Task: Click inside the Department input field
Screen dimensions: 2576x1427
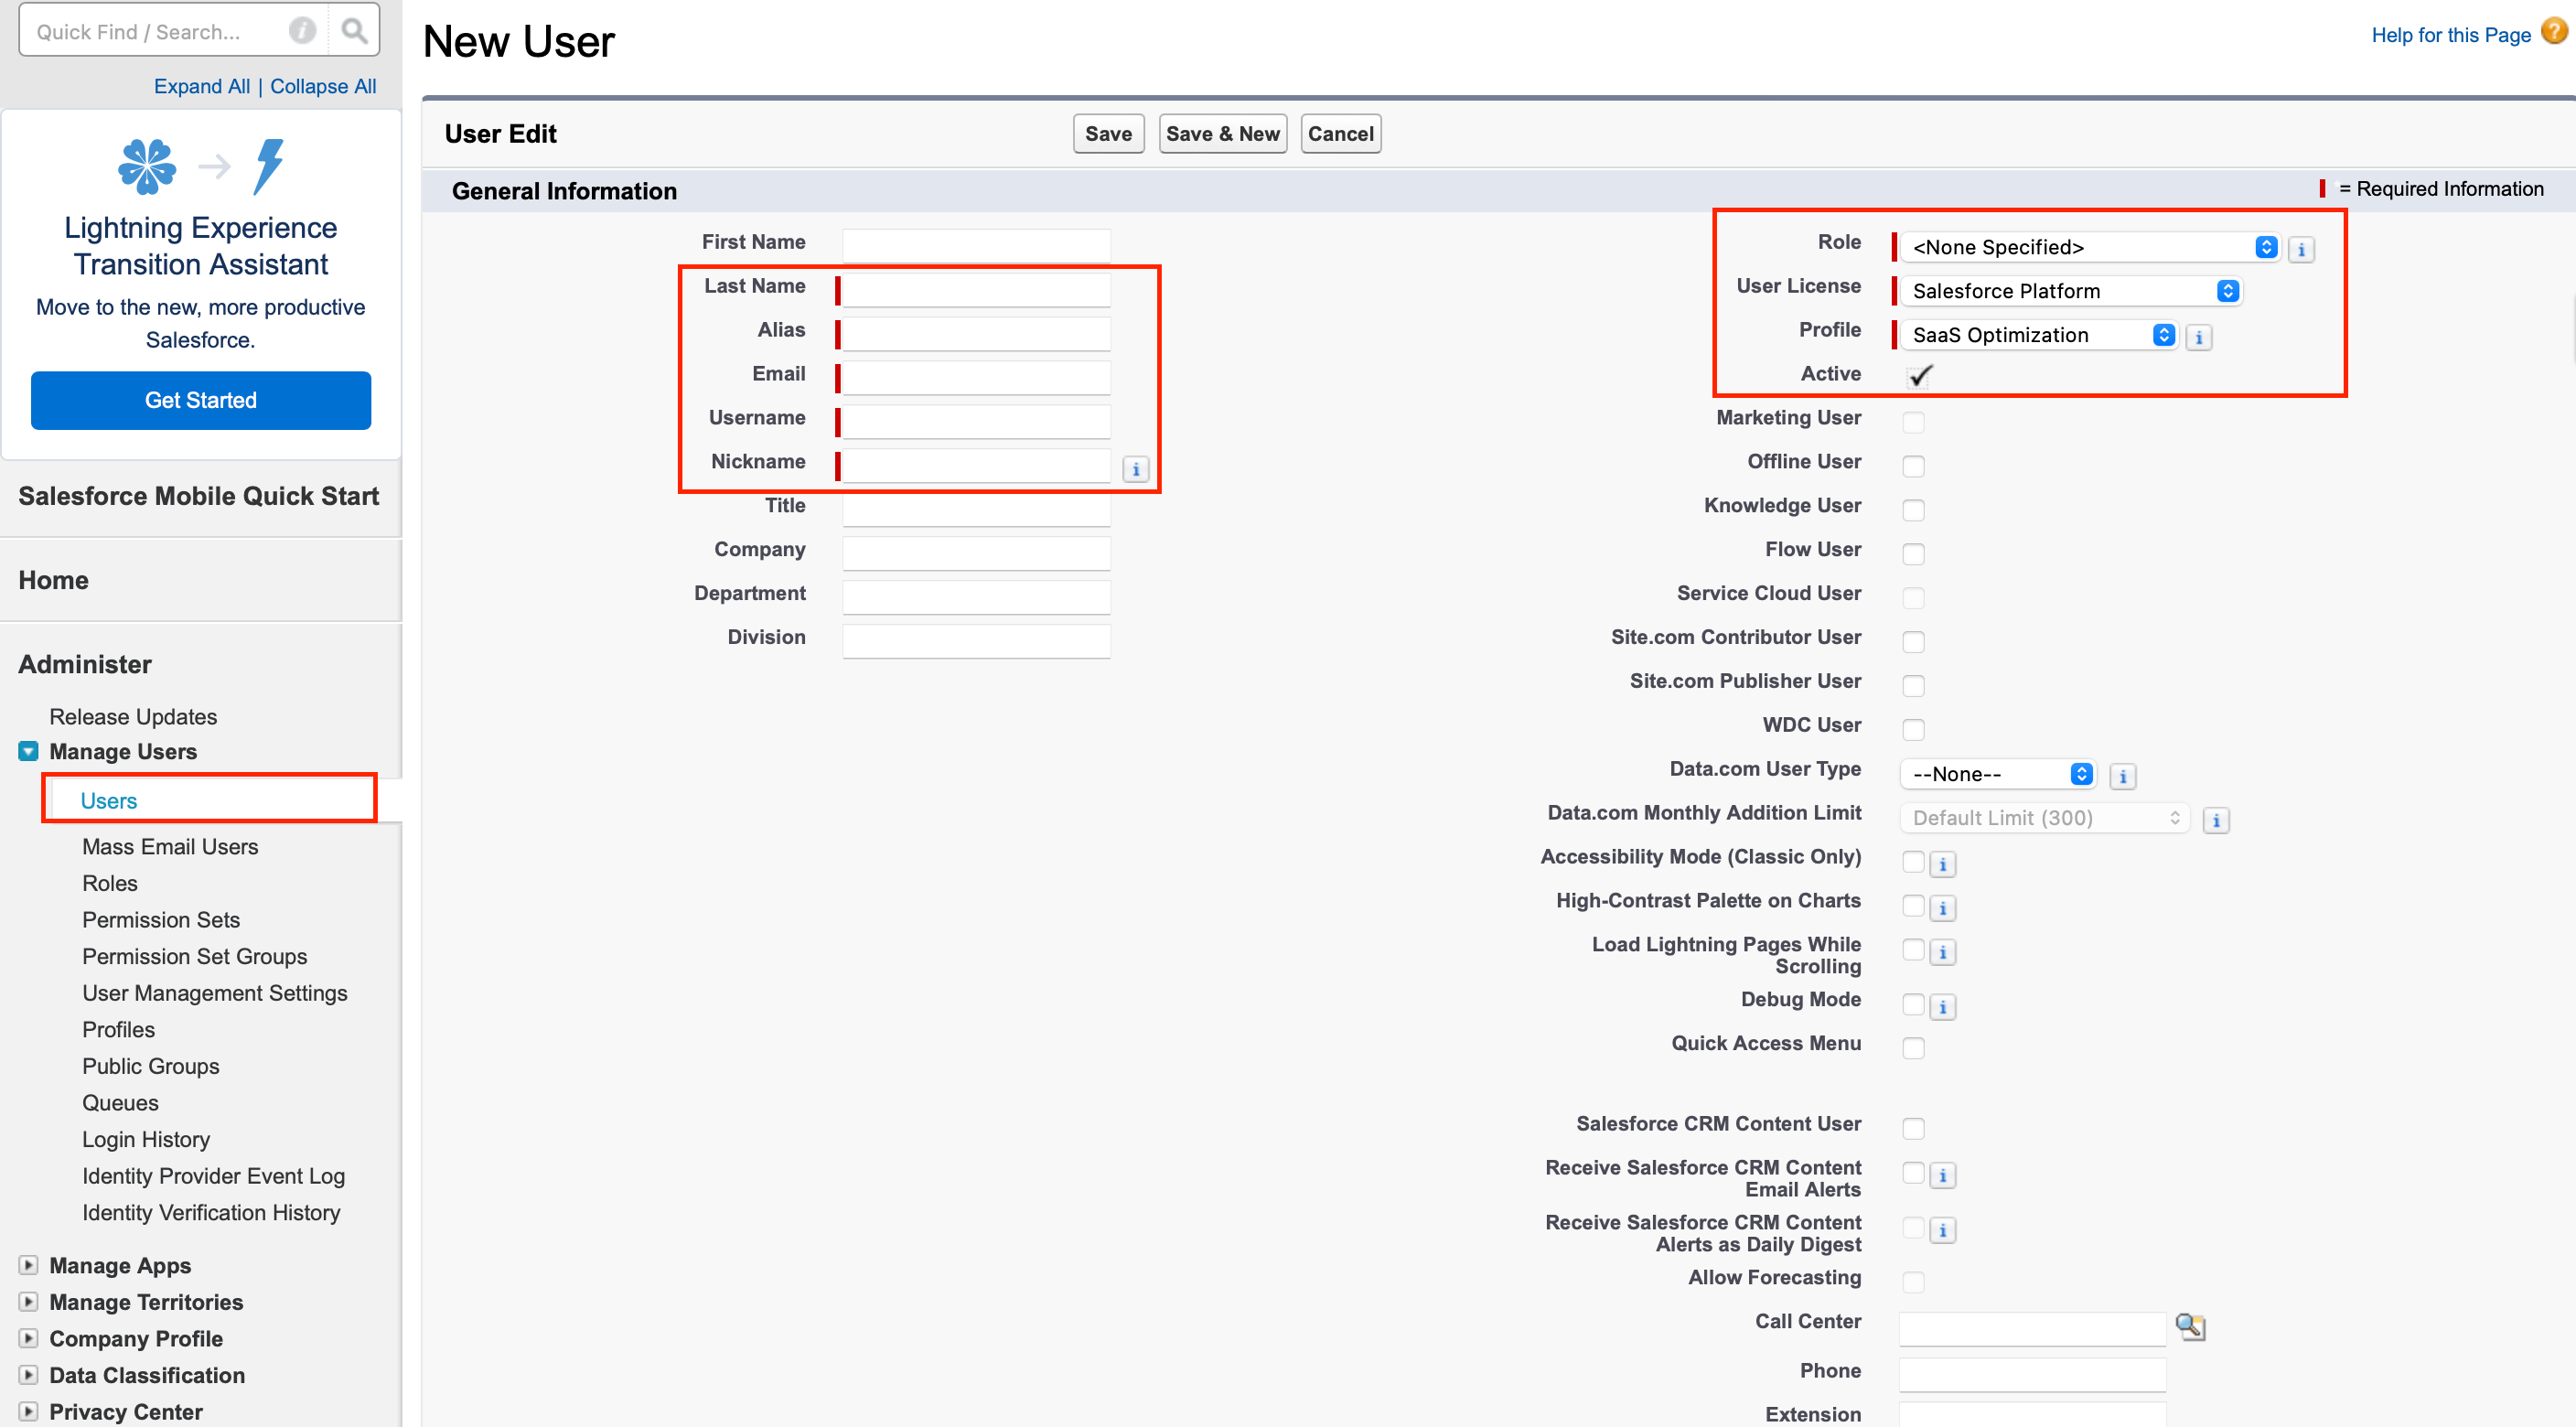Action: pos(975,596)
